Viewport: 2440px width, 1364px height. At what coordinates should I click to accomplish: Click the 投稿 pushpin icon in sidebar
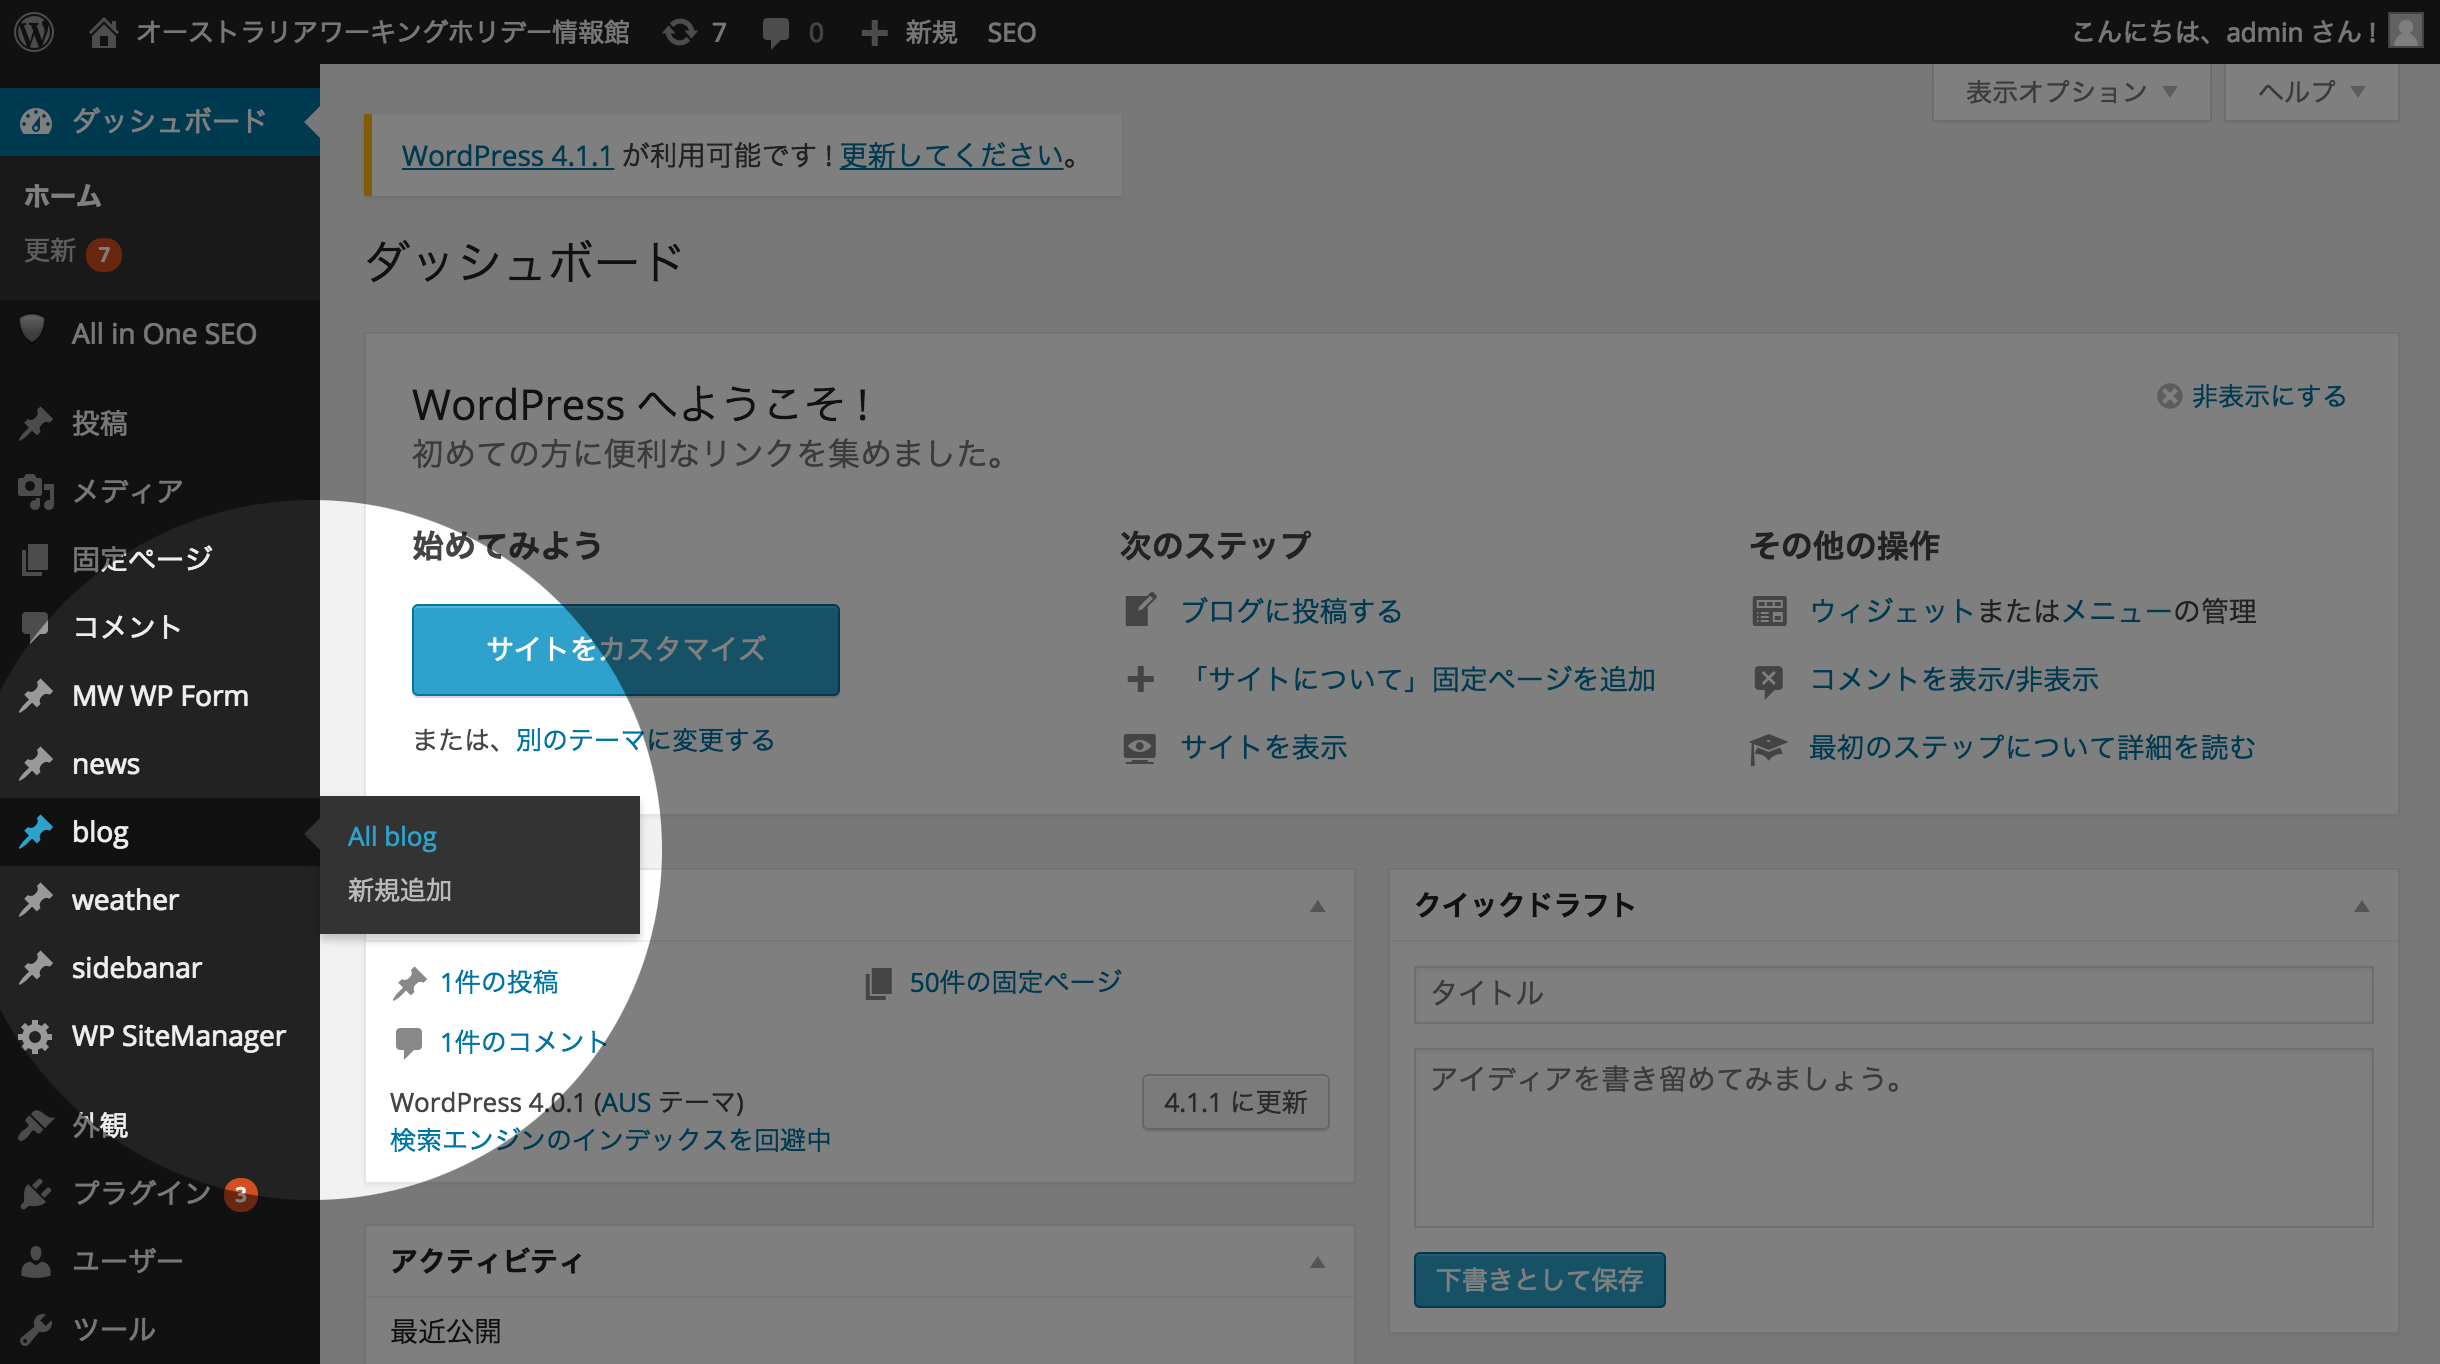36,423
